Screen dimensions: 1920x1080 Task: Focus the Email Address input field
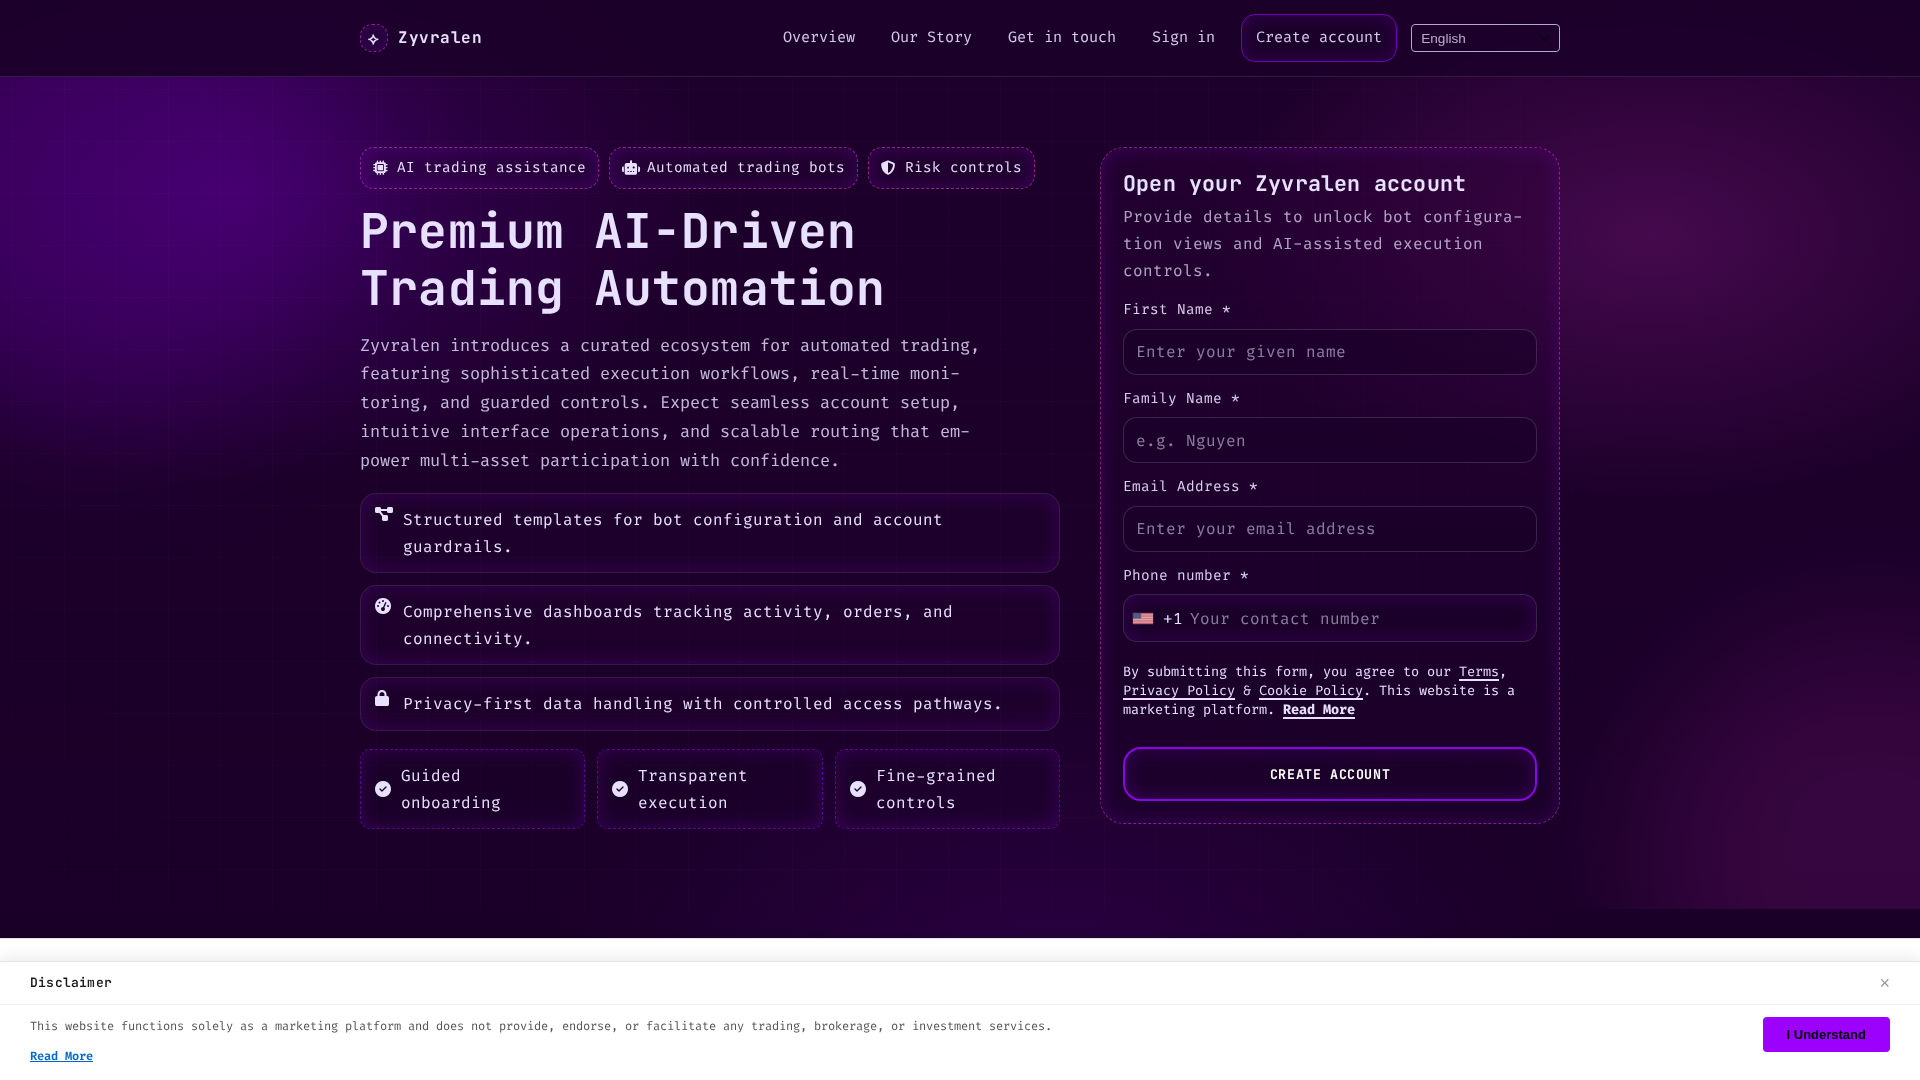click(1330, 529)
